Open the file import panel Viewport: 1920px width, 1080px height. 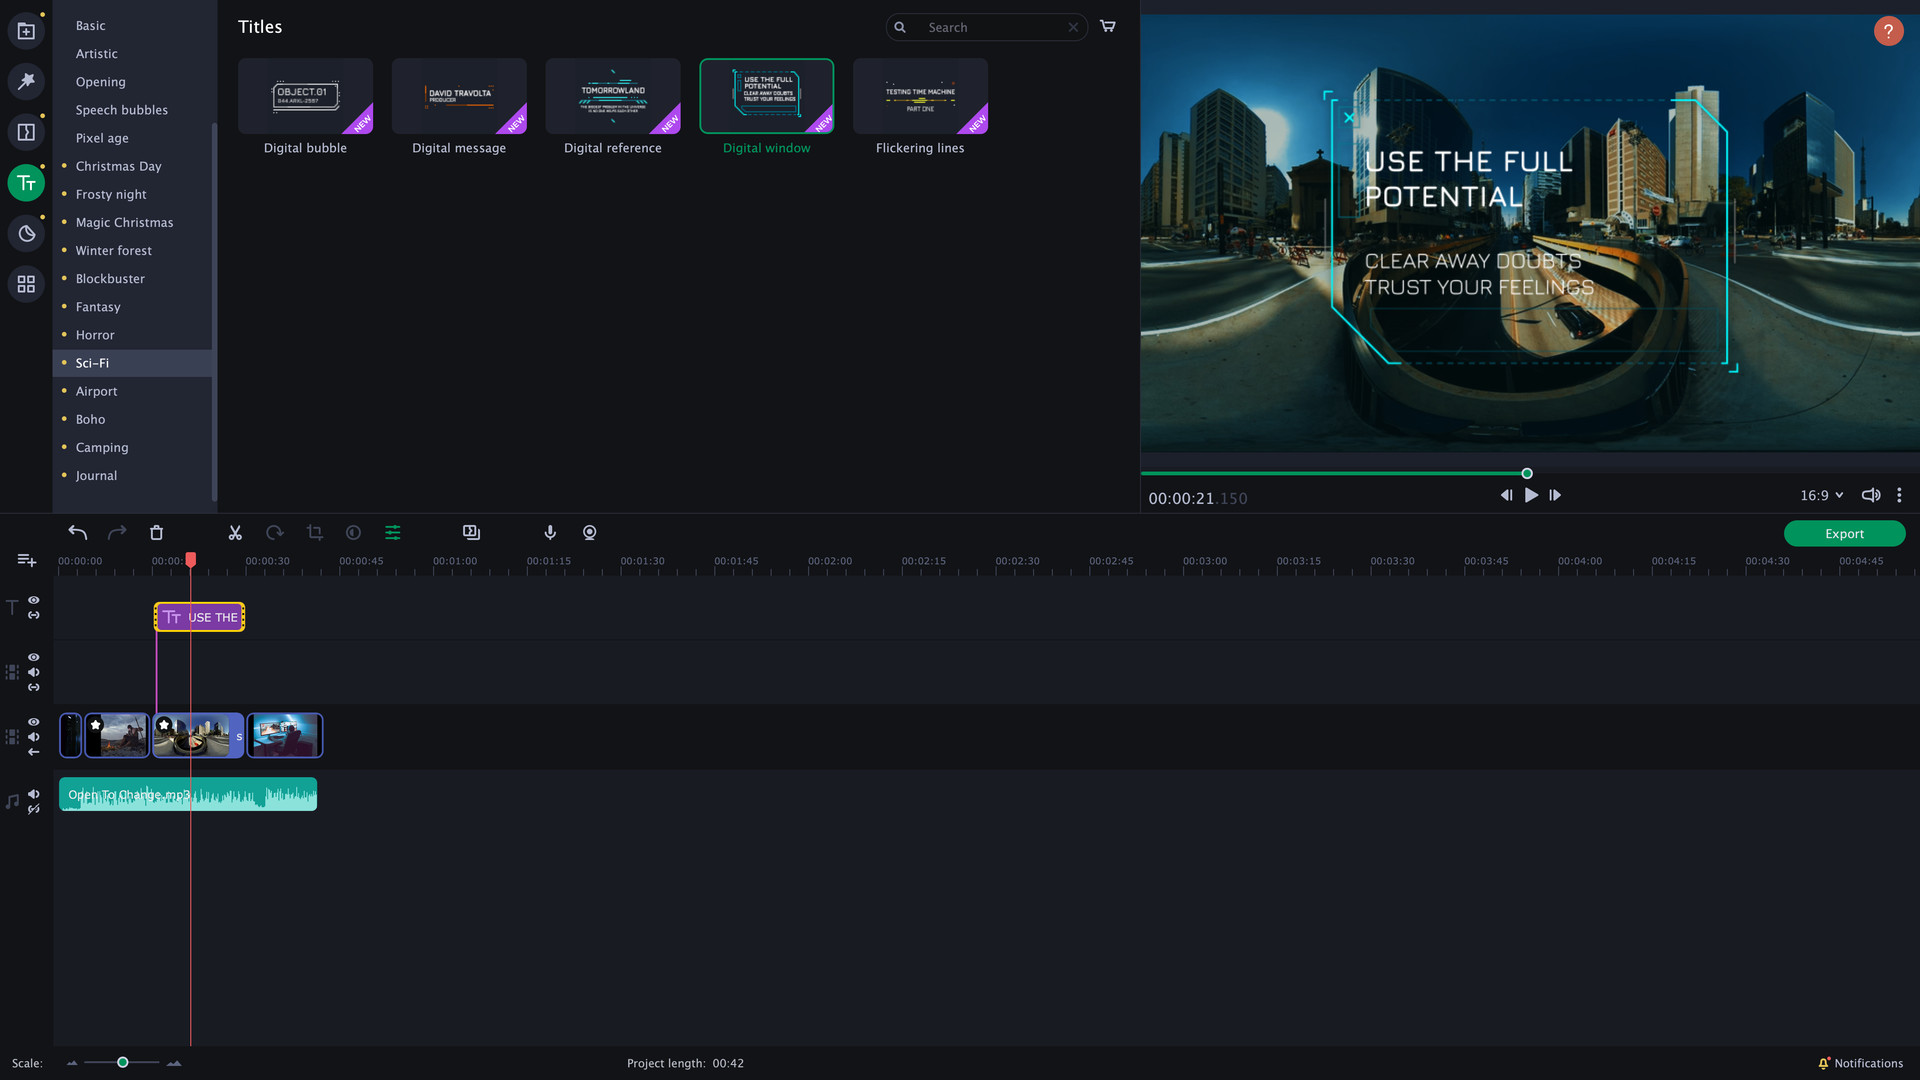[26, 30]
